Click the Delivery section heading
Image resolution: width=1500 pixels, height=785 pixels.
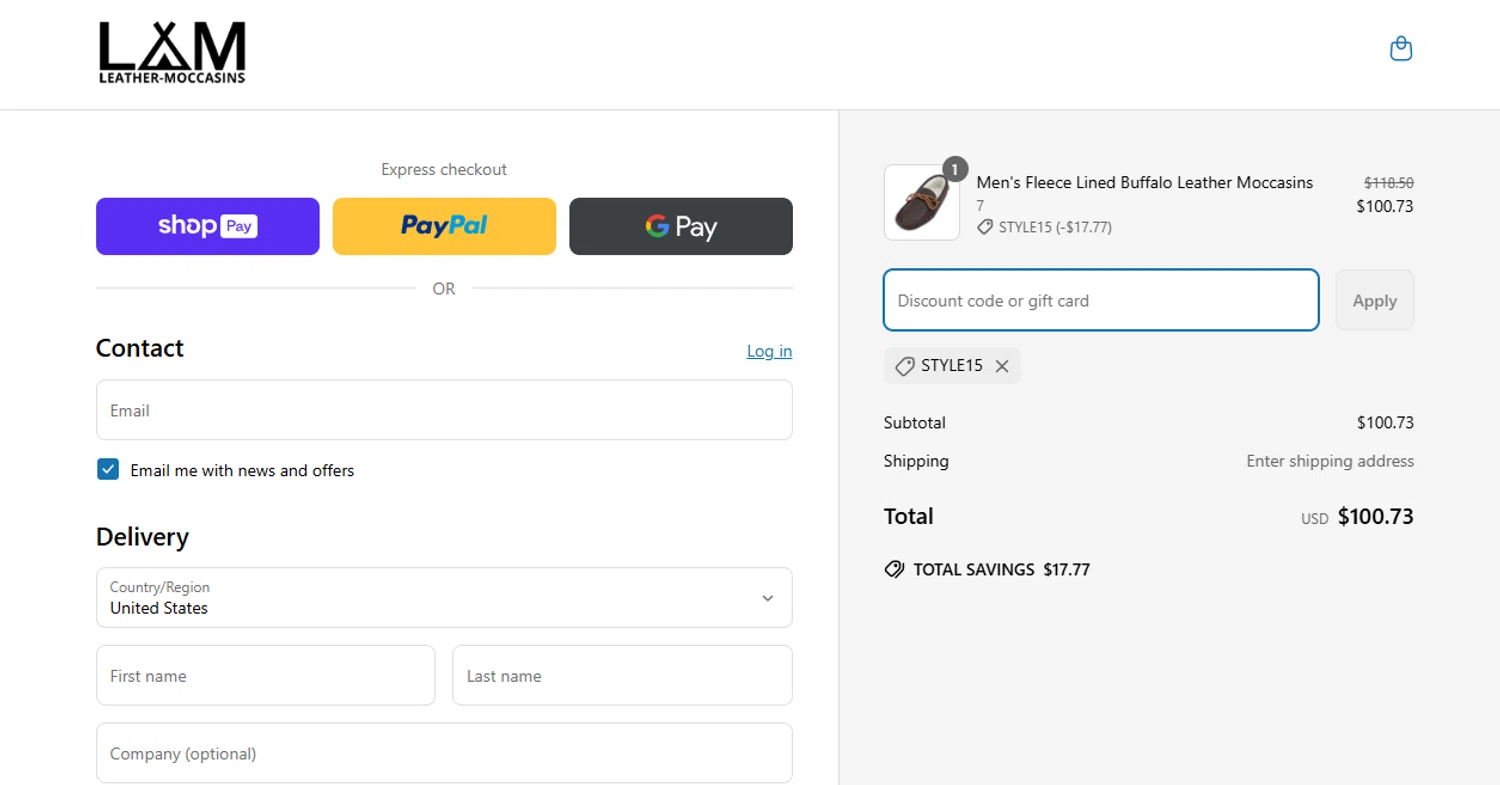coord(142,537)
